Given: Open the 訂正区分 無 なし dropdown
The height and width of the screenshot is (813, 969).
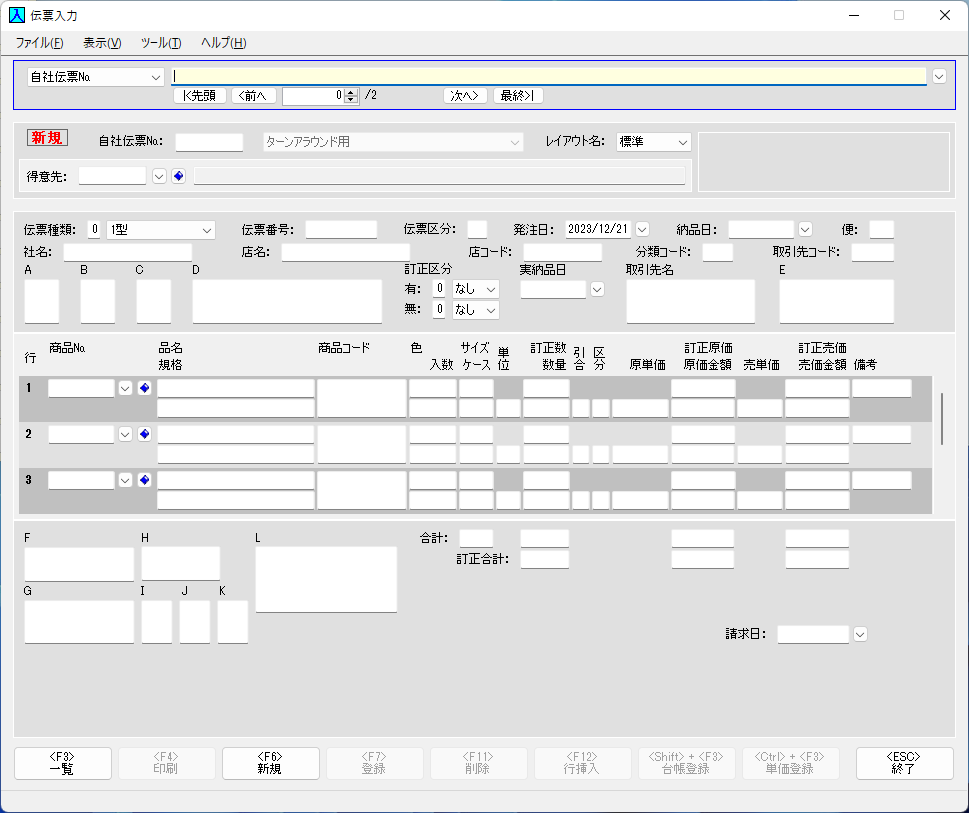Looking at the screenshot, I should tap(475, 310).
